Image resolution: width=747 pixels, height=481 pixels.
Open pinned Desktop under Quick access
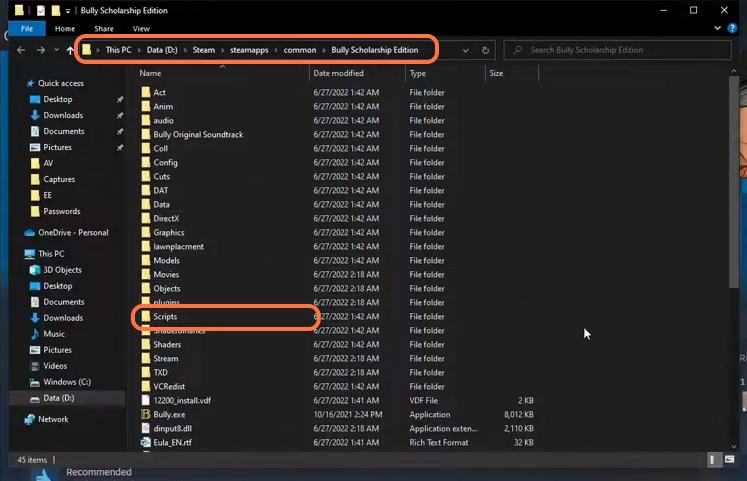(58, 99)
